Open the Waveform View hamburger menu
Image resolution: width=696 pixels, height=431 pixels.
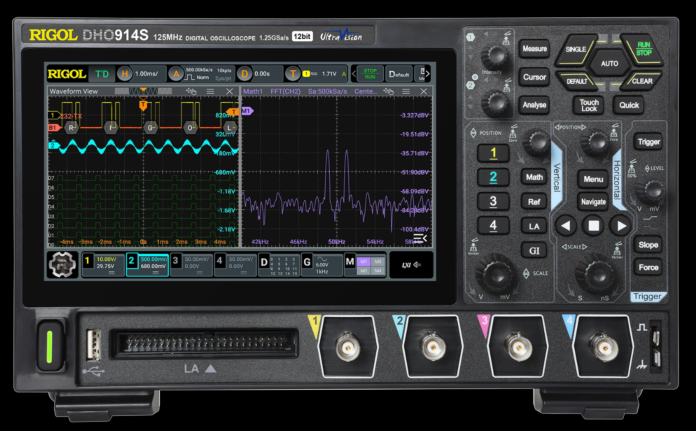(x=210, y=91)
